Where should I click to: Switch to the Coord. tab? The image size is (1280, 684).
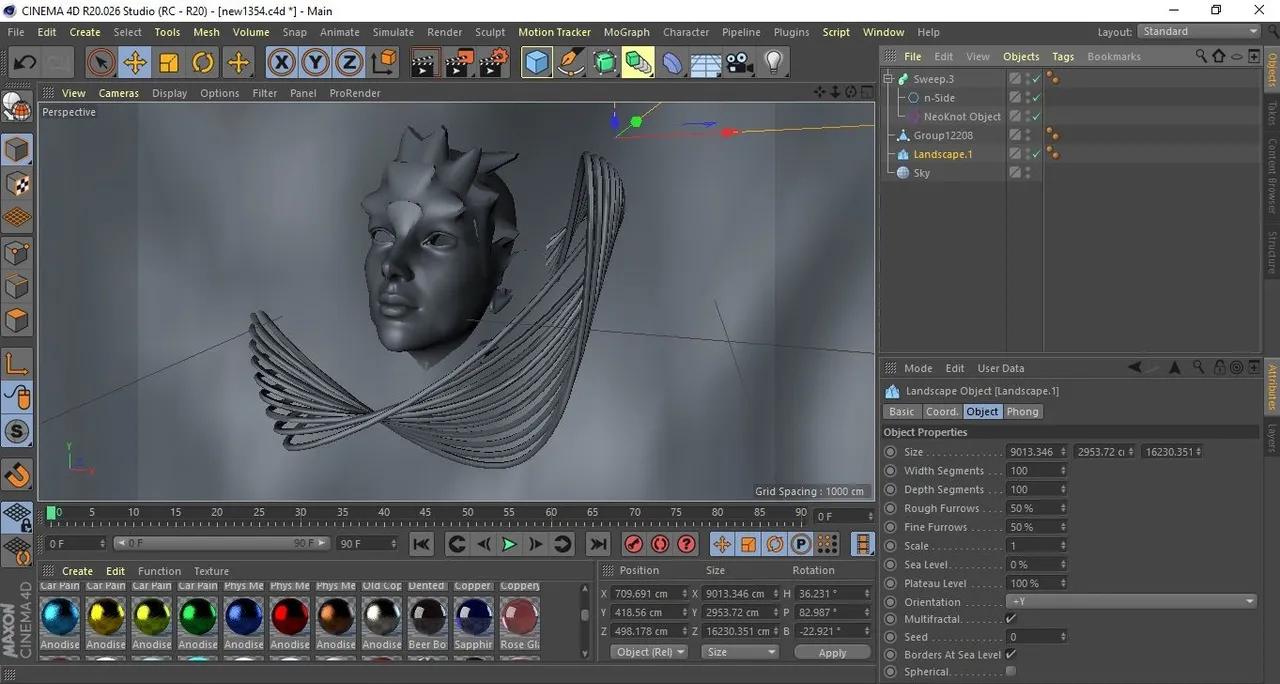(x=942, y=412)
